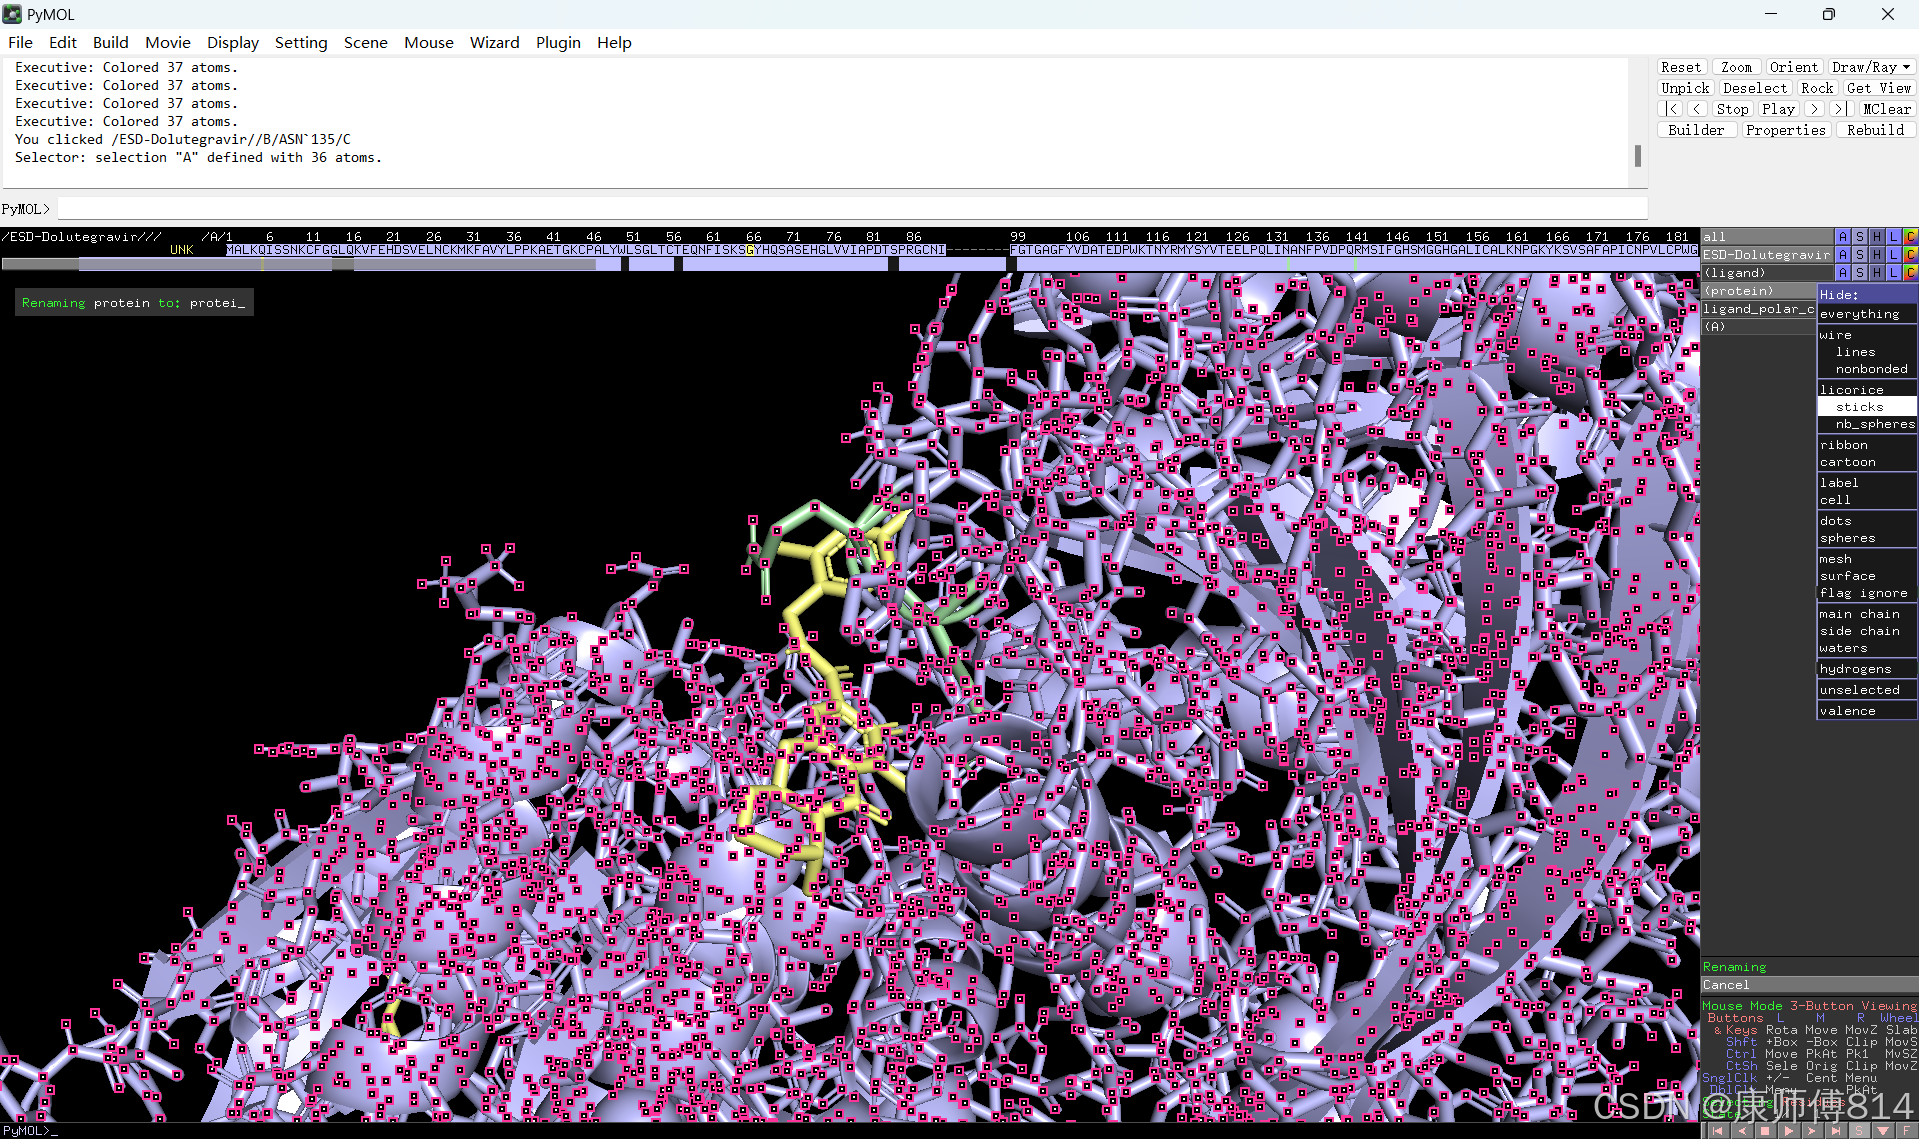The width and height of the screenshot is (1919, 1139).
Task: Toggle the (ligand) selection on or off
Action: [1766, 273]
